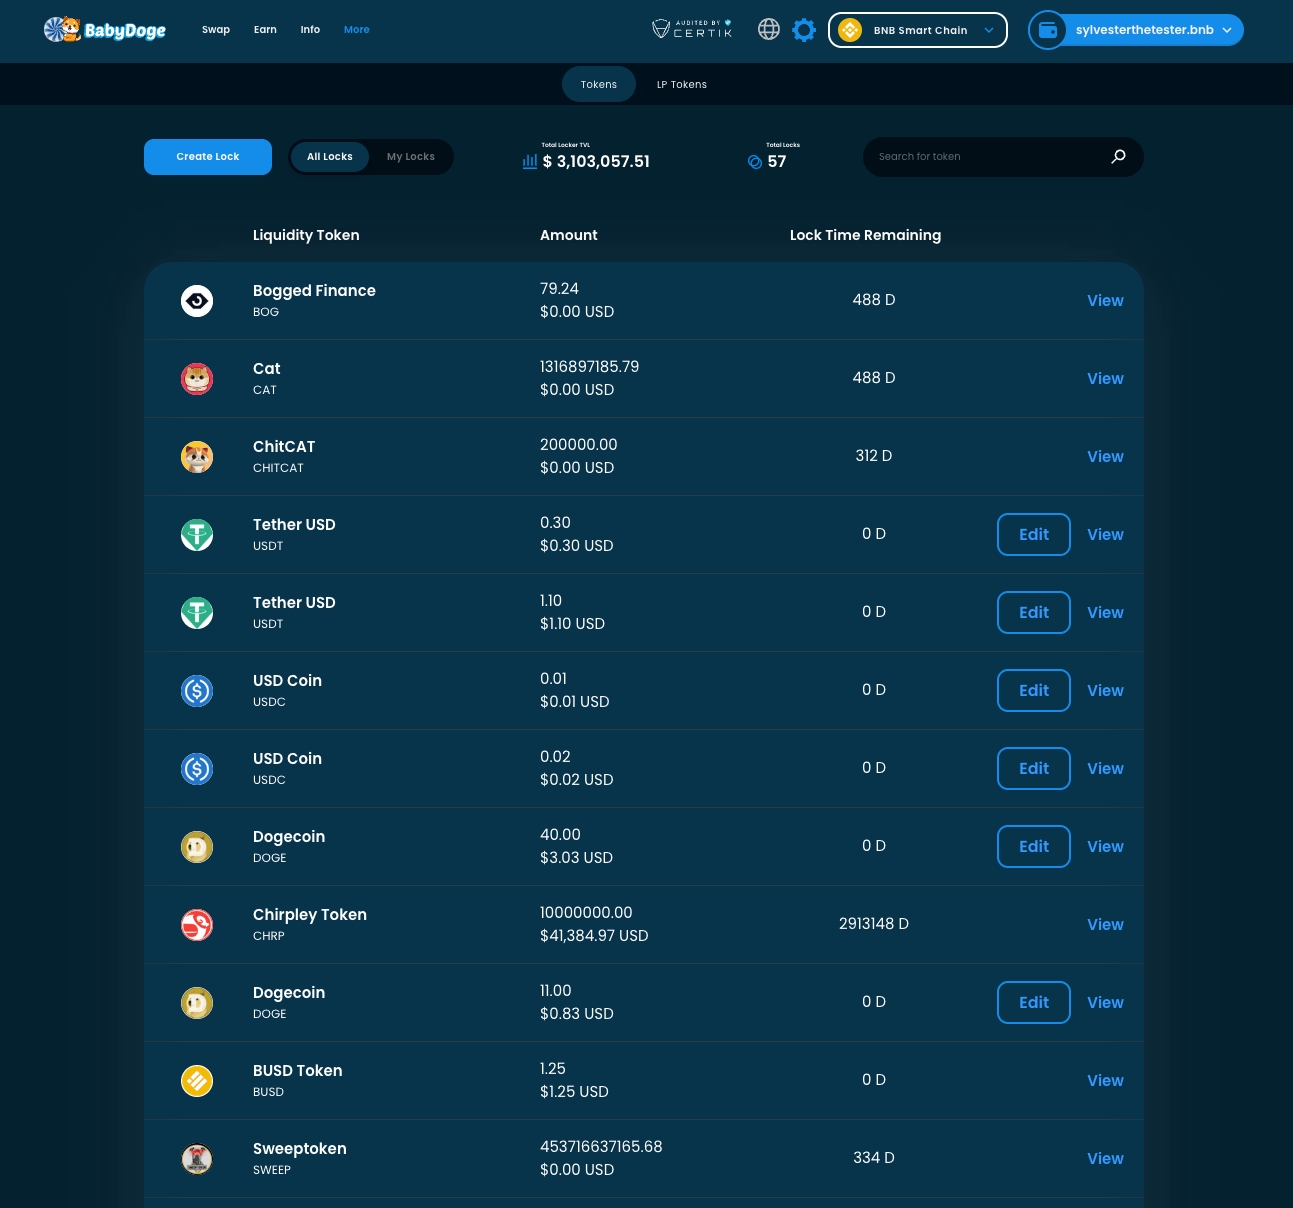The width and height of the screenshot is (1293, 1208).
Task: Focus the Search for token field
Action: [985, 157]
